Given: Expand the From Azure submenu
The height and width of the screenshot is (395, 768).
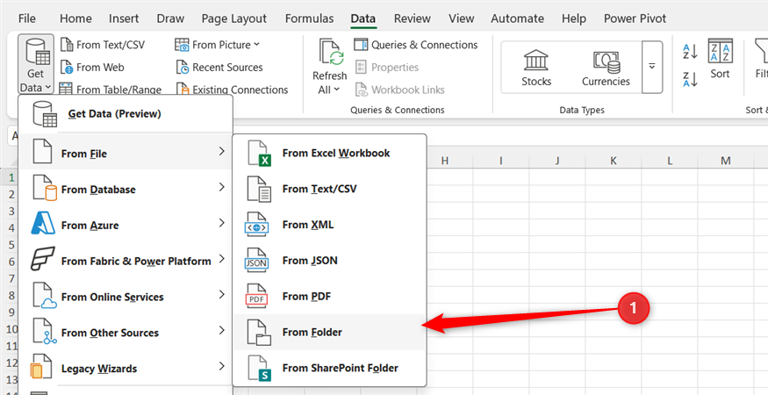Looking at the screenshot, I should 125,225.
